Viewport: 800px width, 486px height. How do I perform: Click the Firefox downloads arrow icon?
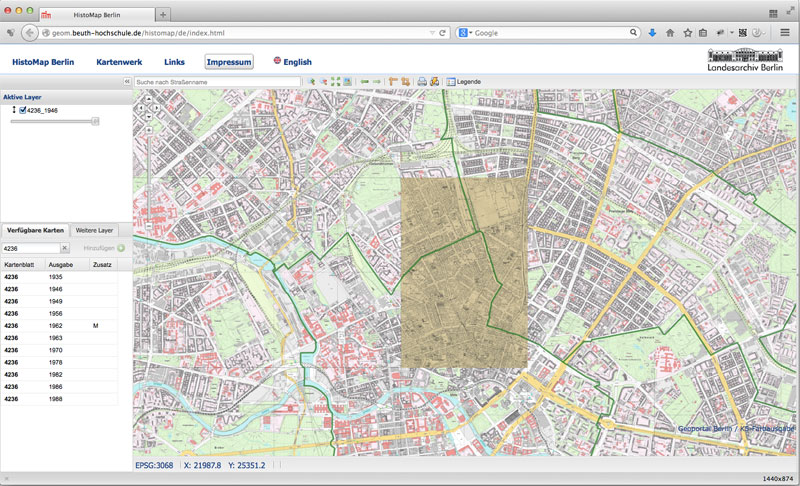tap(652, 33)
